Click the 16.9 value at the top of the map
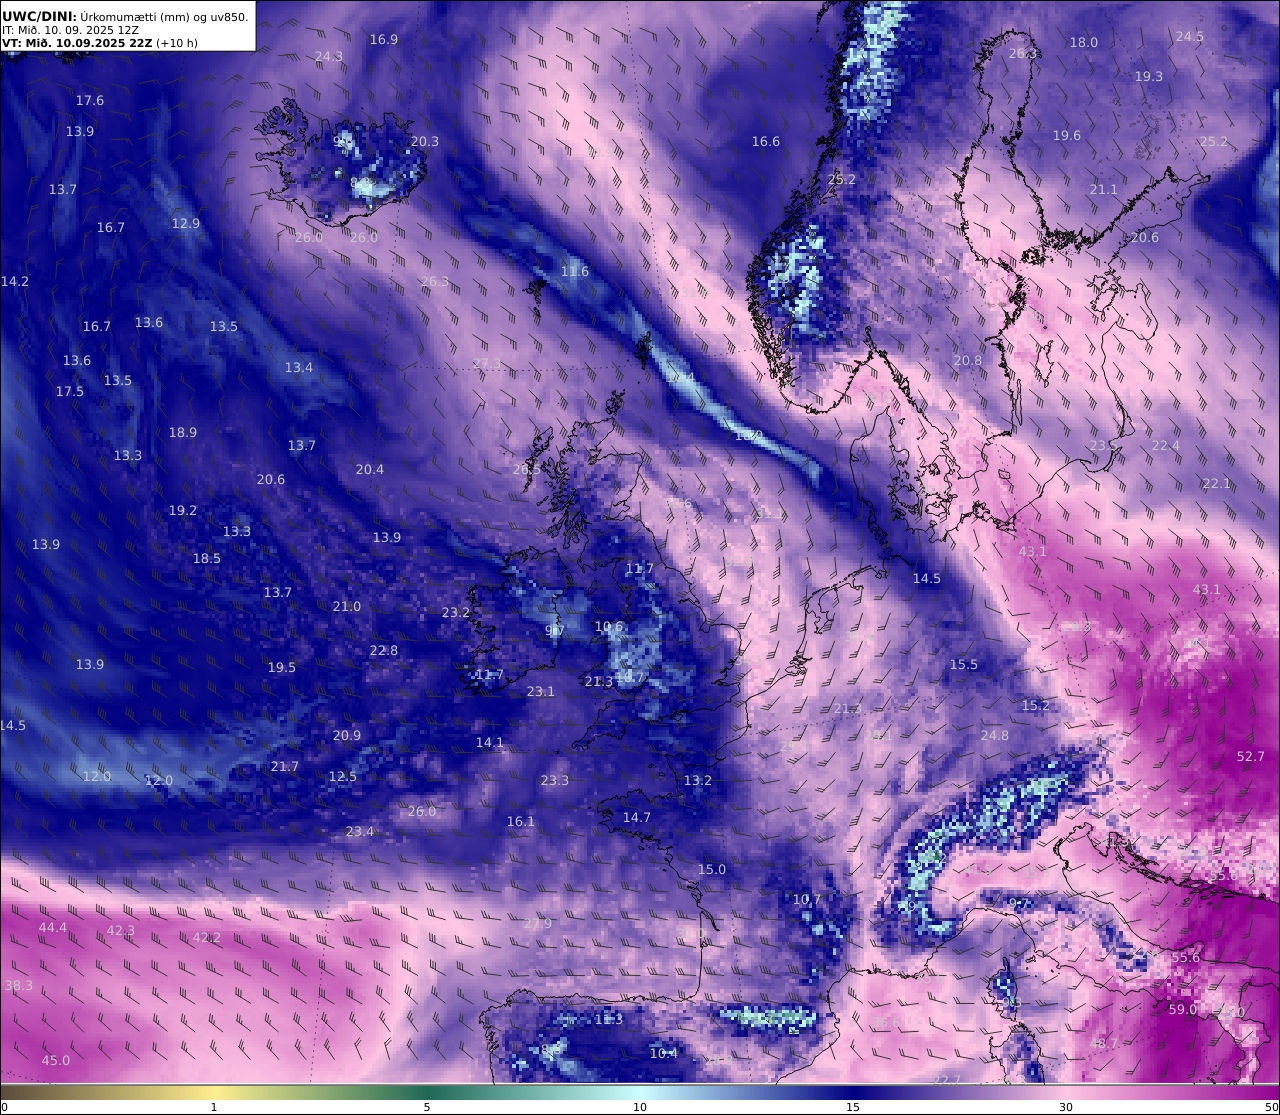The image size is (1280, 1115). tap(384, 39)
